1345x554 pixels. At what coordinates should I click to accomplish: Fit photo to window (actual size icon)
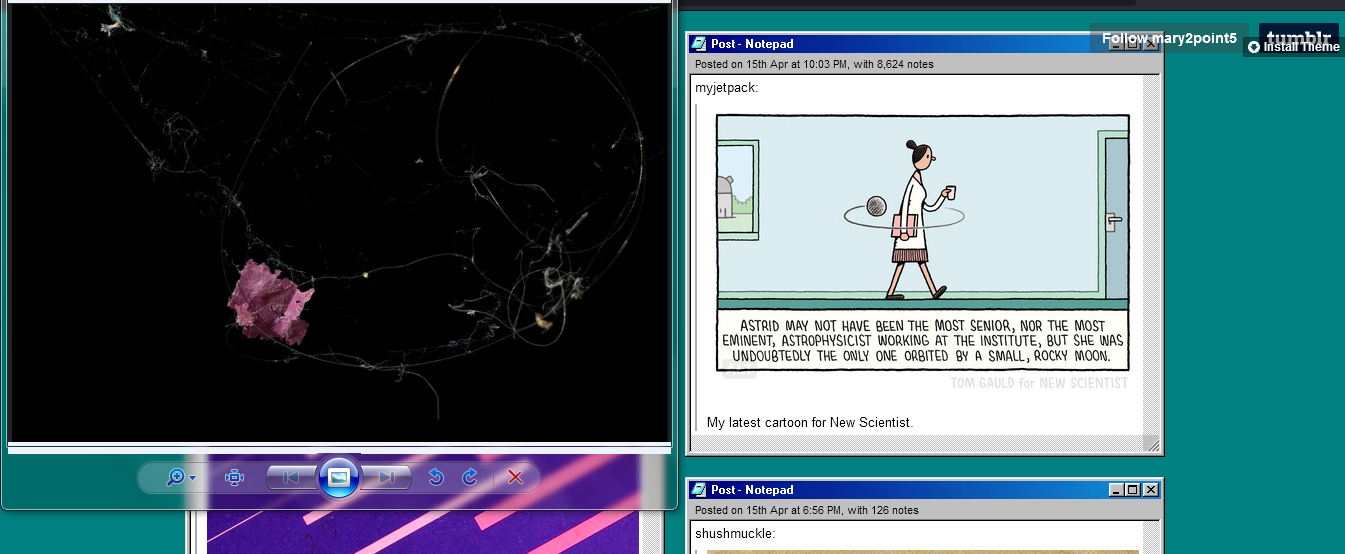point(235,478)
